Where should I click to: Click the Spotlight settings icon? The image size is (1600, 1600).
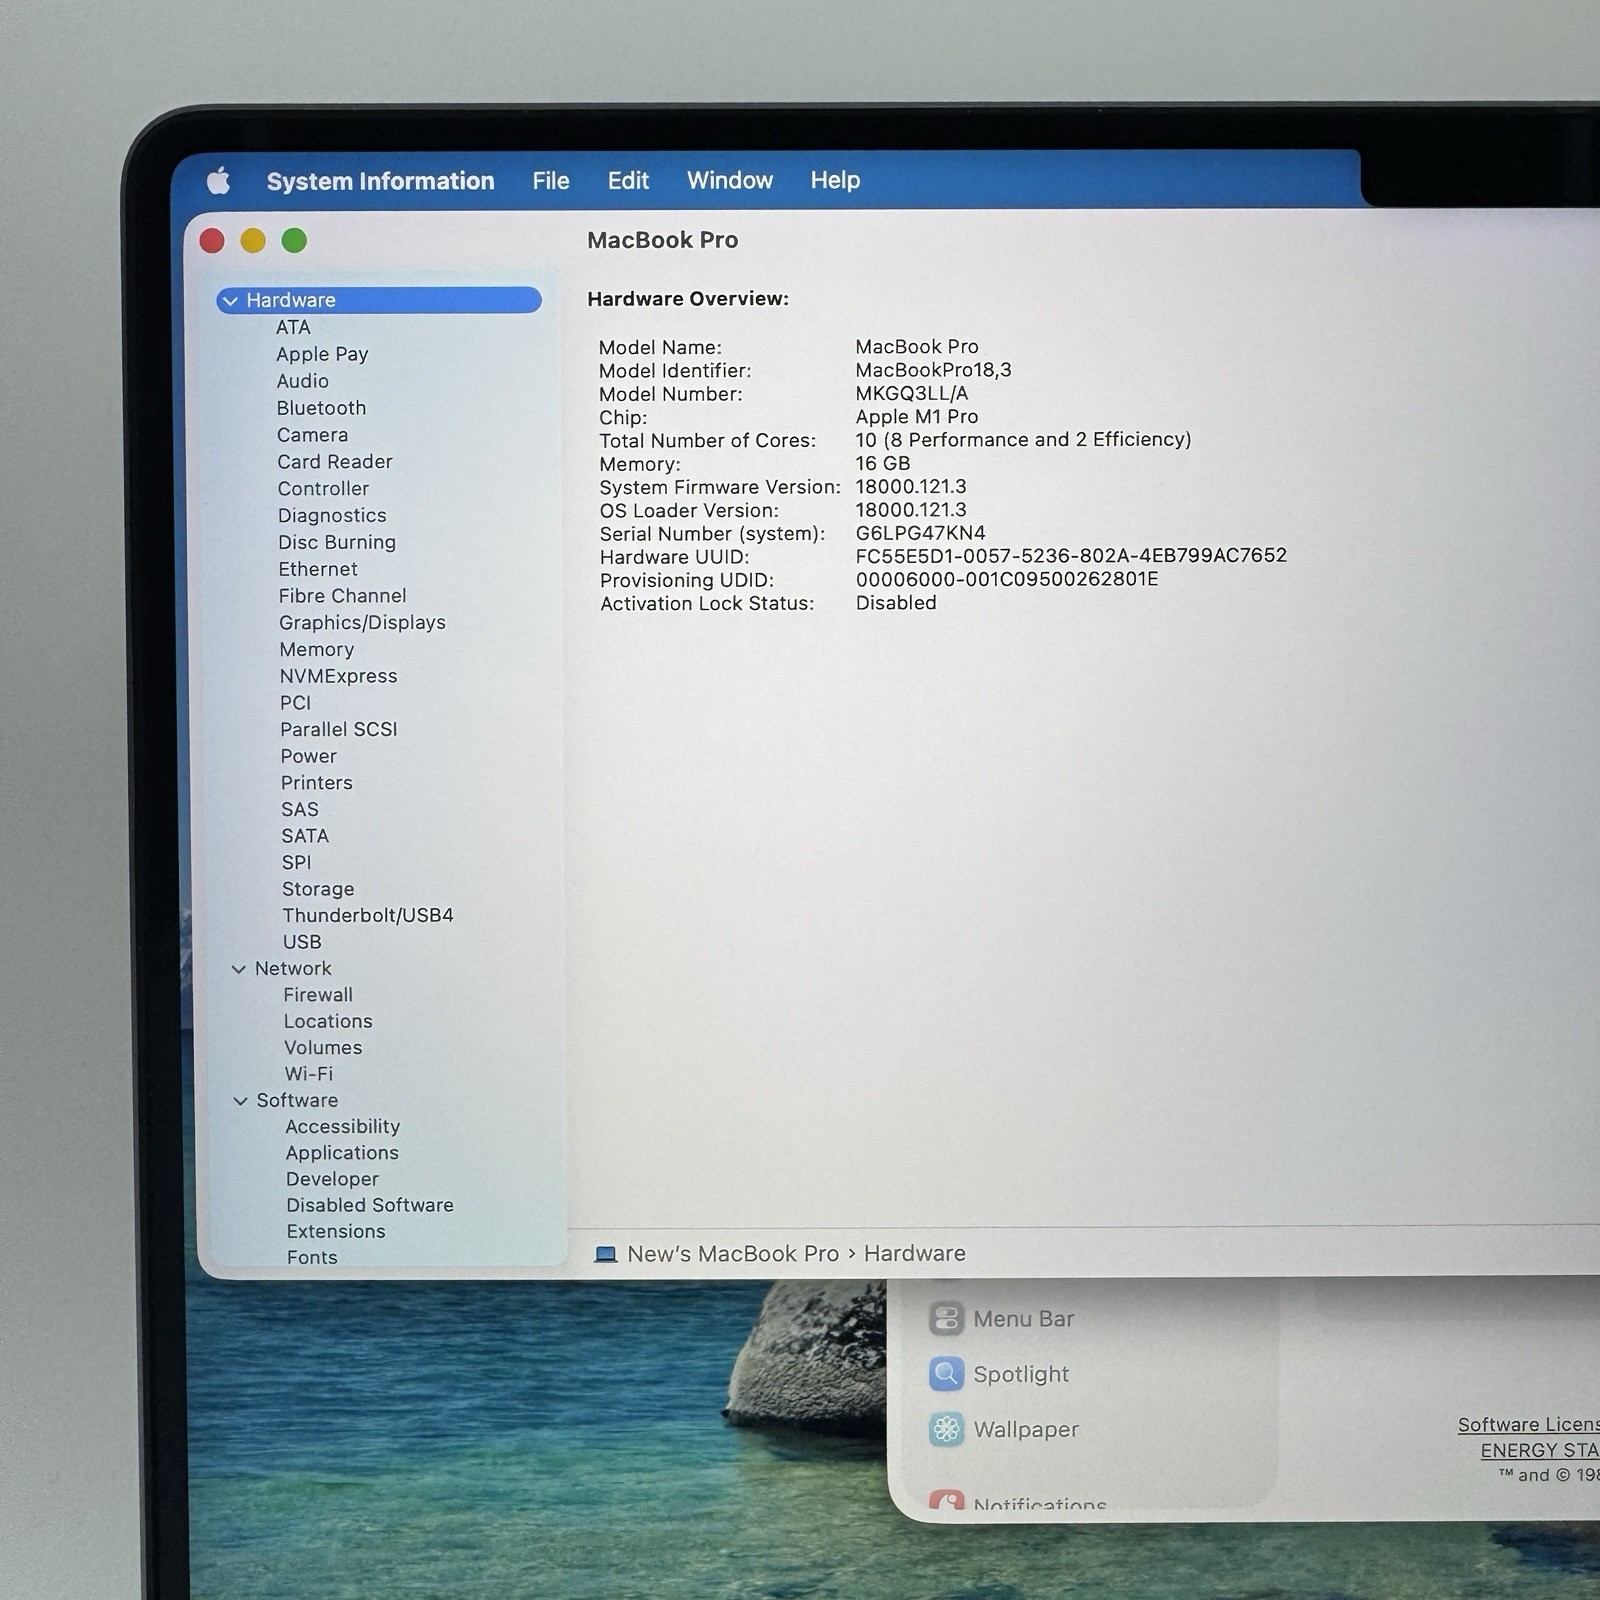coord(946,1374)
